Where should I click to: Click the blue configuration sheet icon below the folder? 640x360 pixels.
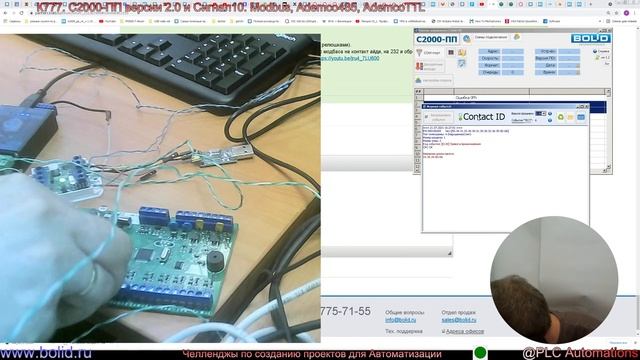pyautogui.click(x=462, y=63)
